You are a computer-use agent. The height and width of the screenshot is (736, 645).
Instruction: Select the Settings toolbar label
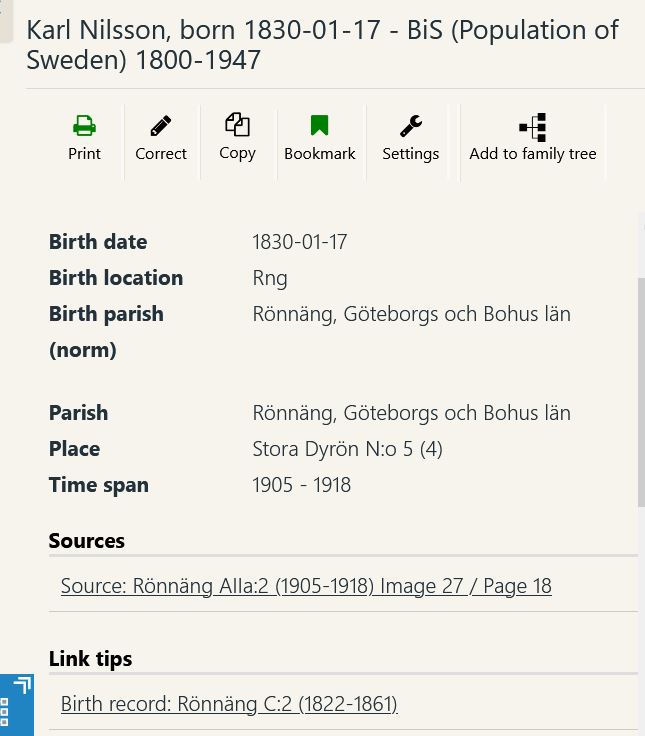(x=411, y=154)
